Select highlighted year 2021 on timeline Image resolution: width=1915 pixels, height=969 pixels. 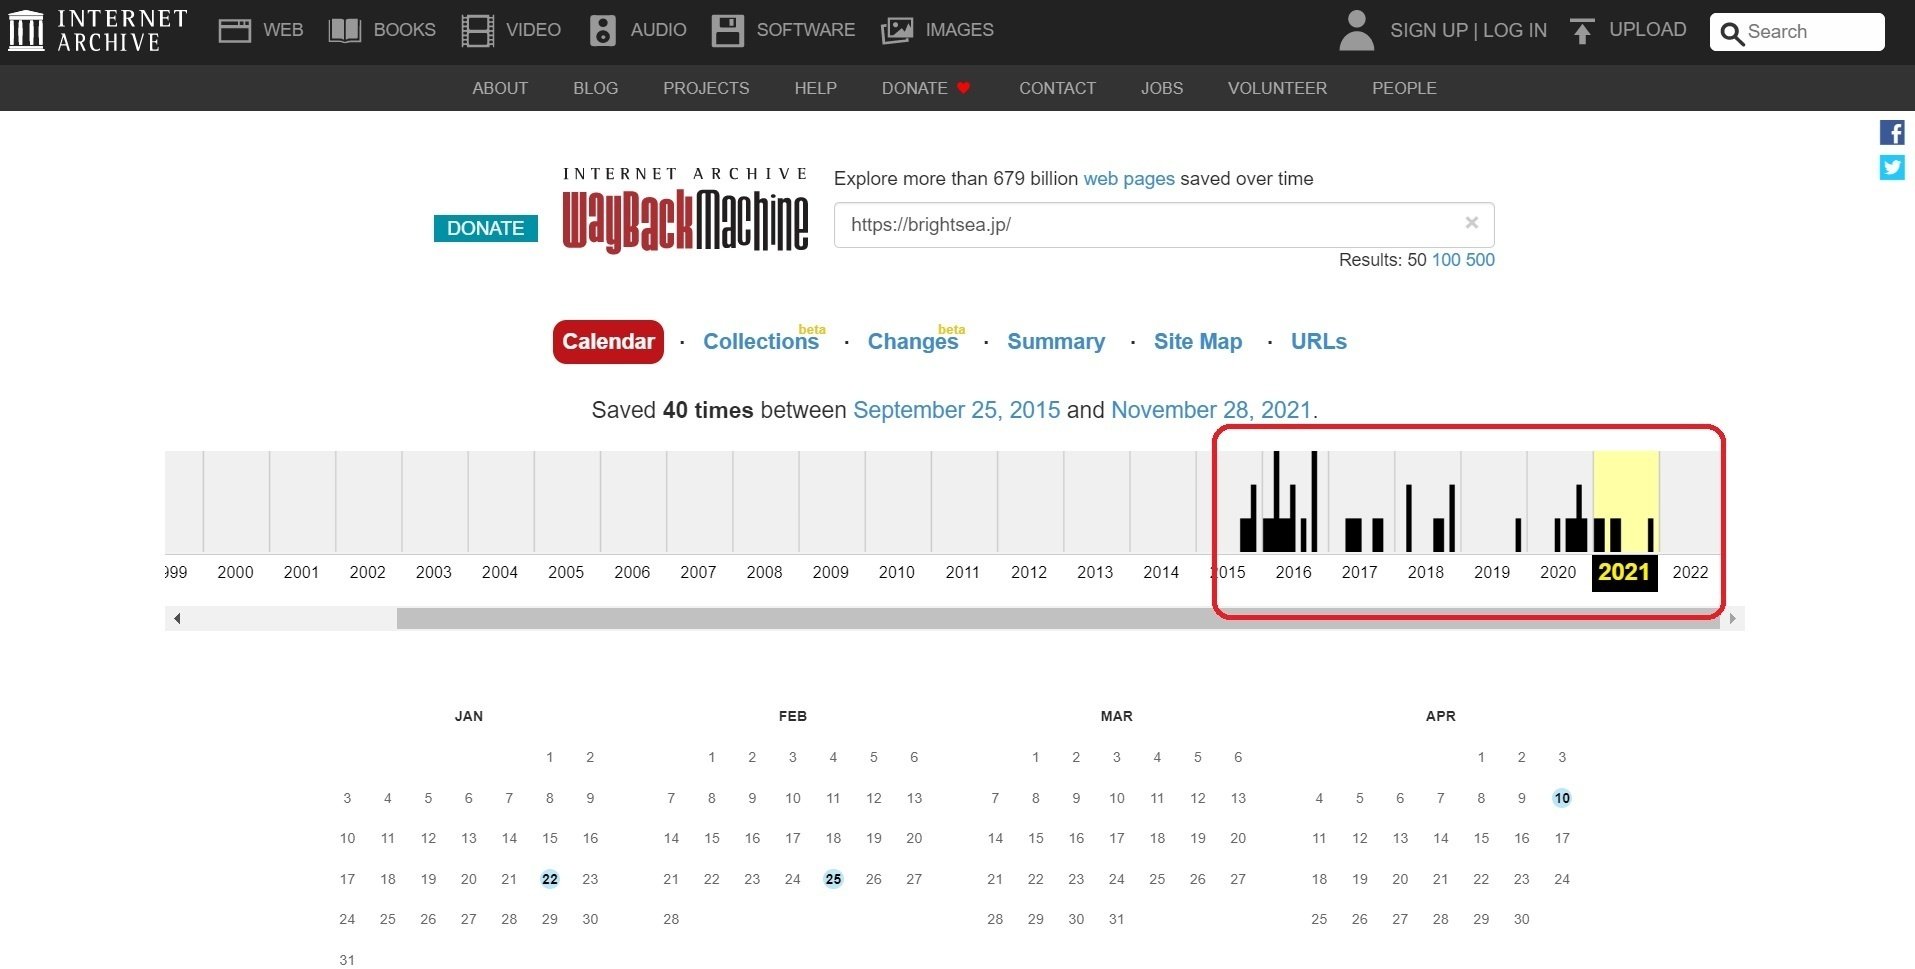tap(1624, 572)
